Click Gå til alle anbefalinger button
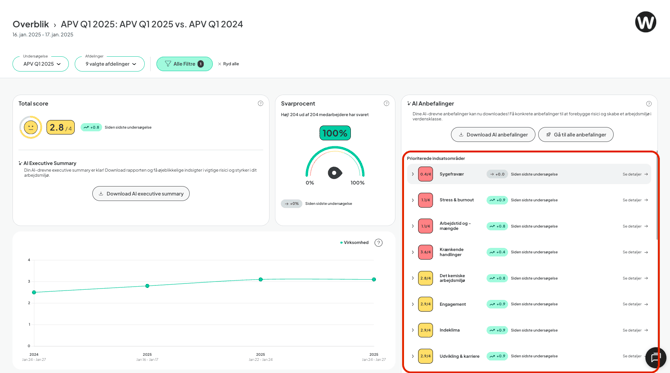670x373 pixels. click(x=576, y=135)
